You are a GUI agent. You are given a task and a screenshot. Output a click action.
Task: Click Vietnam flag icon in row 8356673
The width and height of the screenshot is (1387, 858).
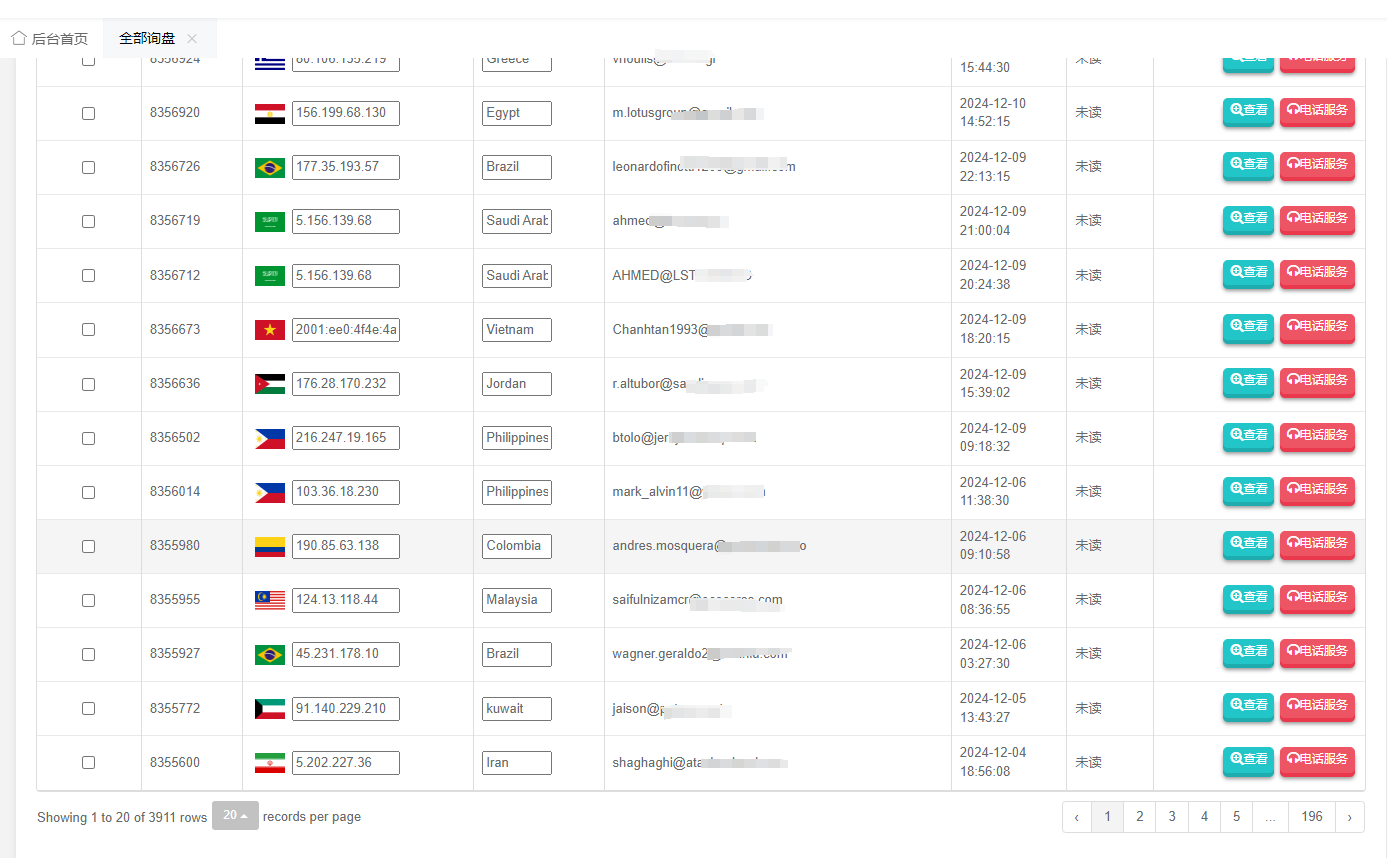coord(270,330)
